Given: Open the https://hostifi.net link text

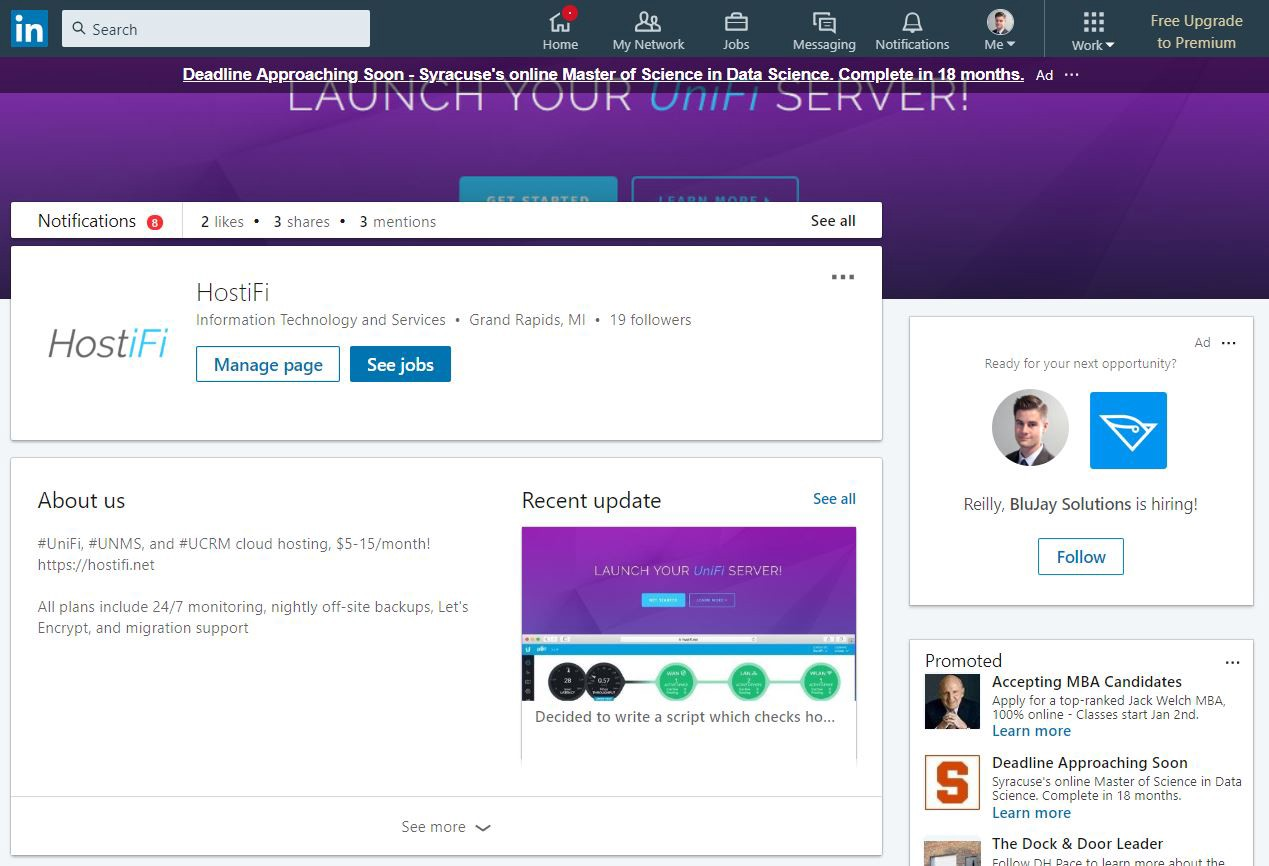Looking at the screenshot, I should (96, 565).
